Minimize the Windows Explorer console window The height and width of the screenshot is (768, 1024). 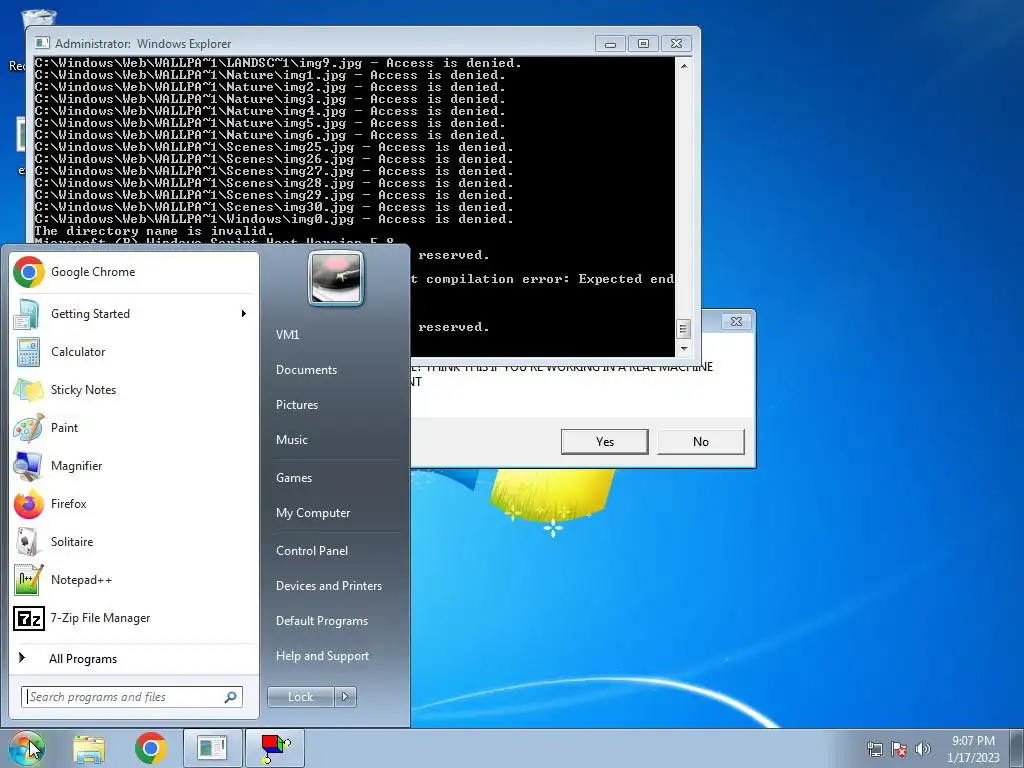(610, 44)
